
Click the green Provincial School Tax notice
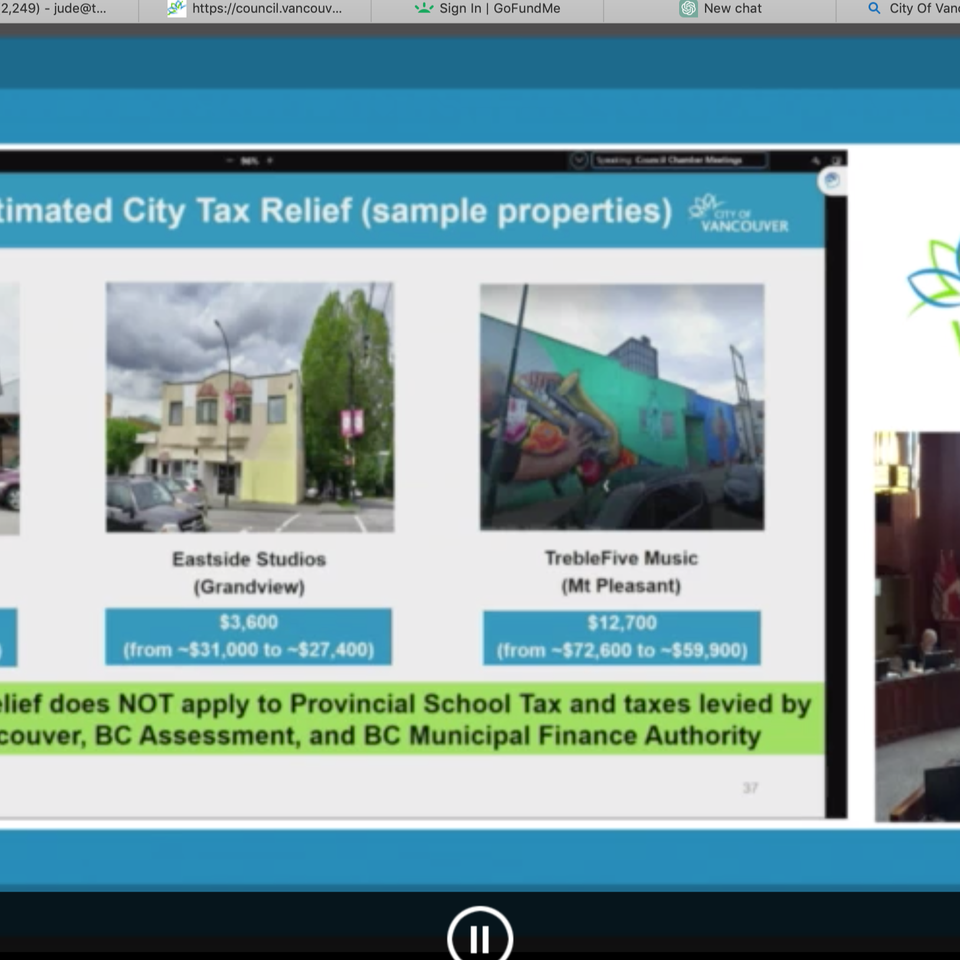click(411, 719)
